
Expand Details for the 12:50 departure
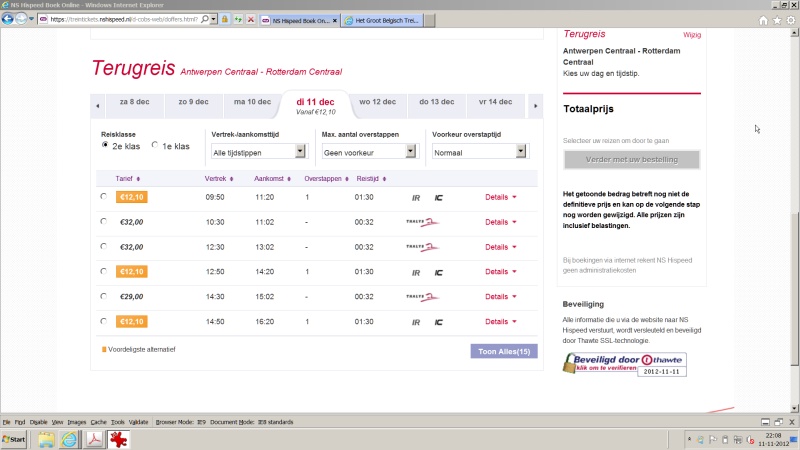point(500,271)
